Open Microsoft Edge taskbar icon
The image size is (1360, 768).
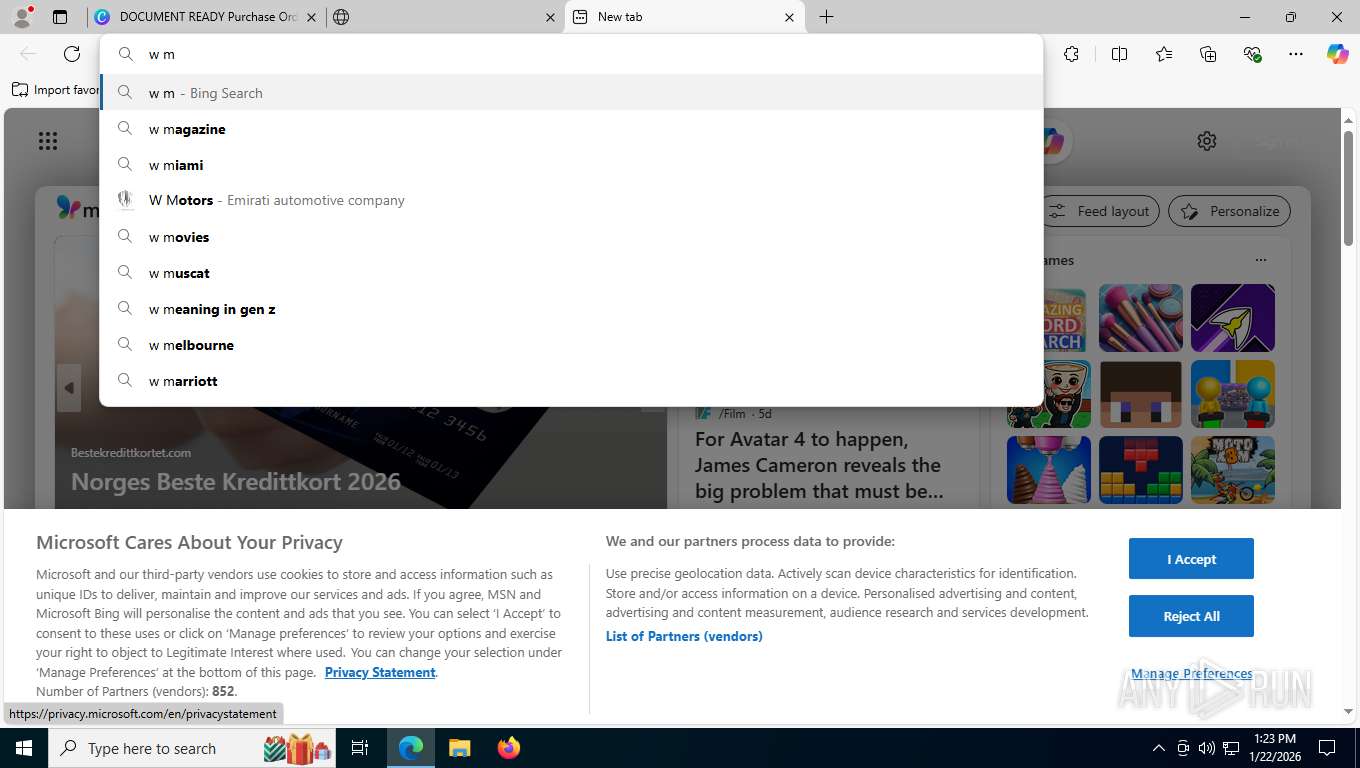pos(411,748)
